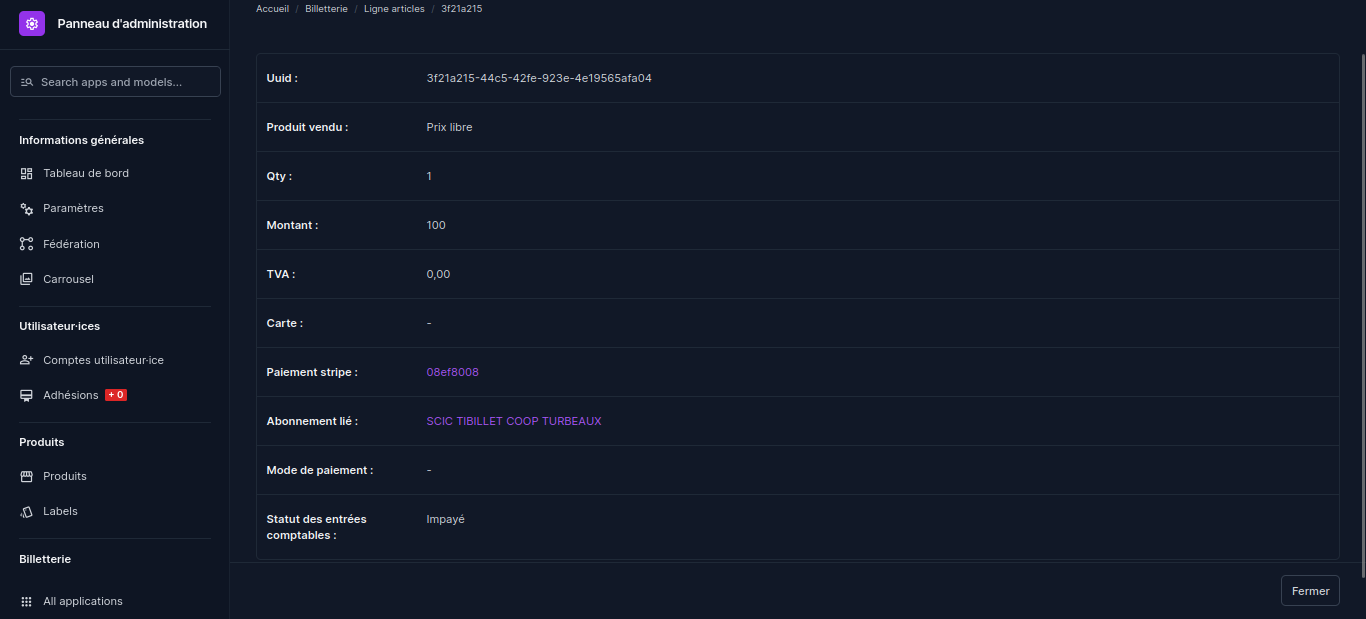Open Paramètres gear icon in sidebar
This screenshot has height=619, width=1366.
[x=27, y=208]
